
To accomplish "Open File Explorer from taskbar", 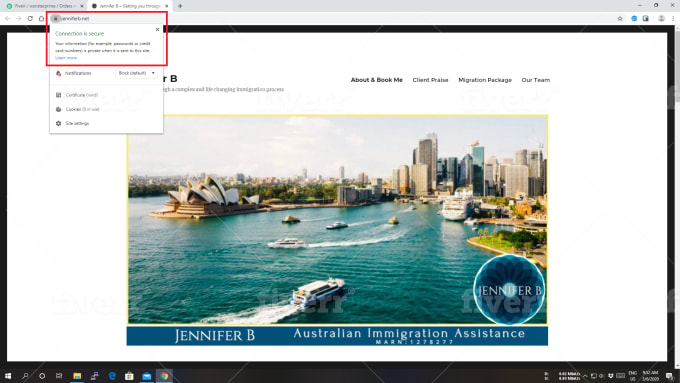I will point(77,376).
